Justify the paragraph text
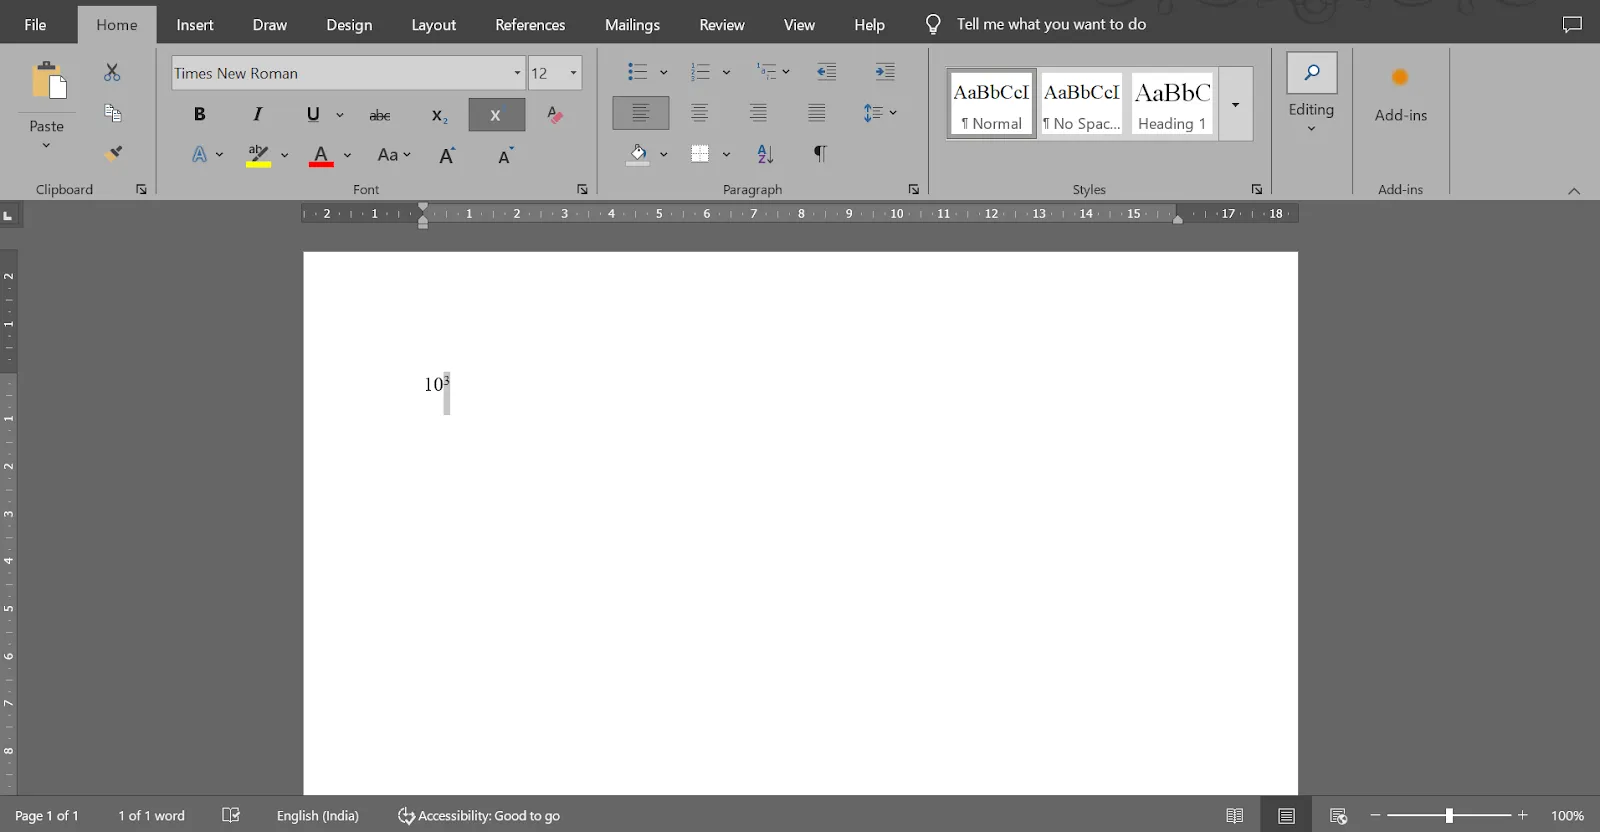The height and width of the screenshot is (832, 1600). (x=817, y=113)
